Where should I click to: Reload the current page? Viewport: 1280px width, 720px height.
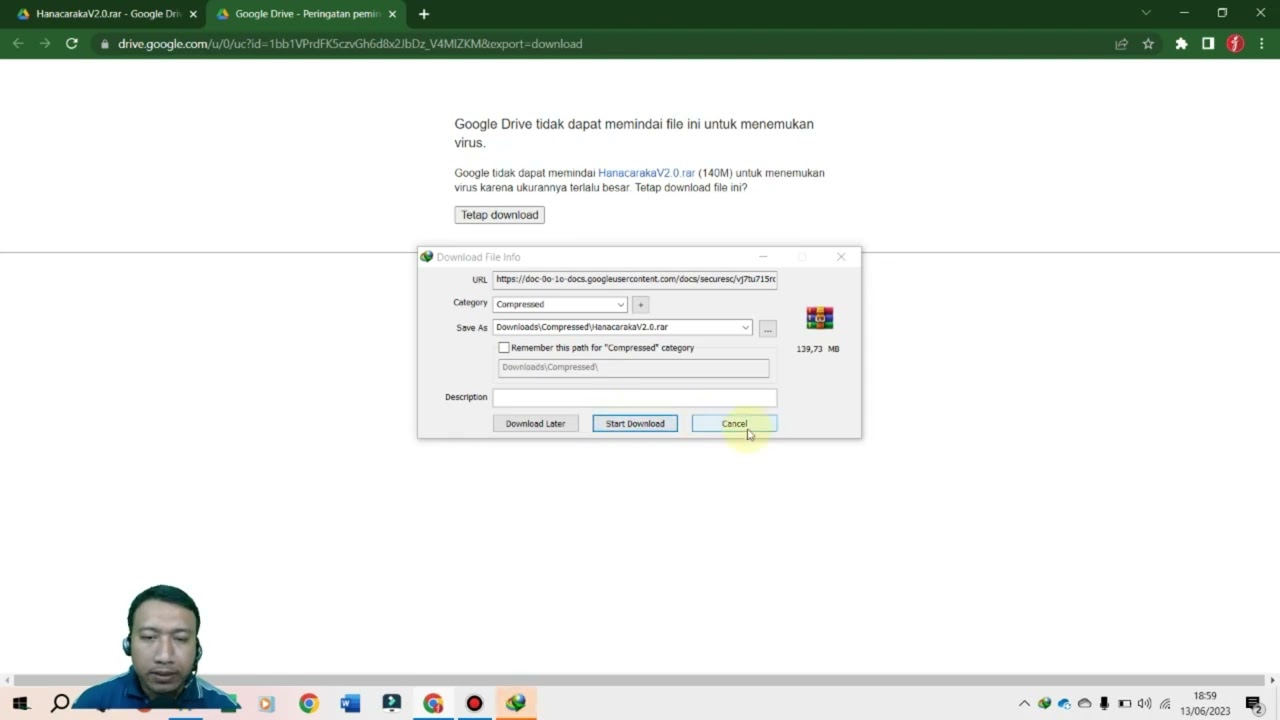click(x=72, y=44)
